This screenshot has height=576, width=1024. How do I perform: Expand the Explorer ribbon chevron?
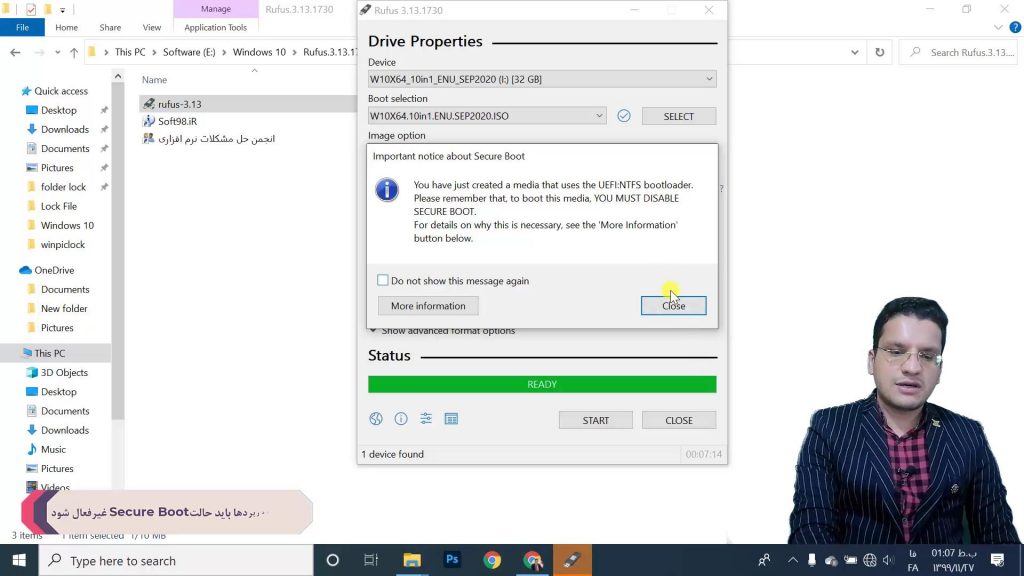[x=998, y=27]
